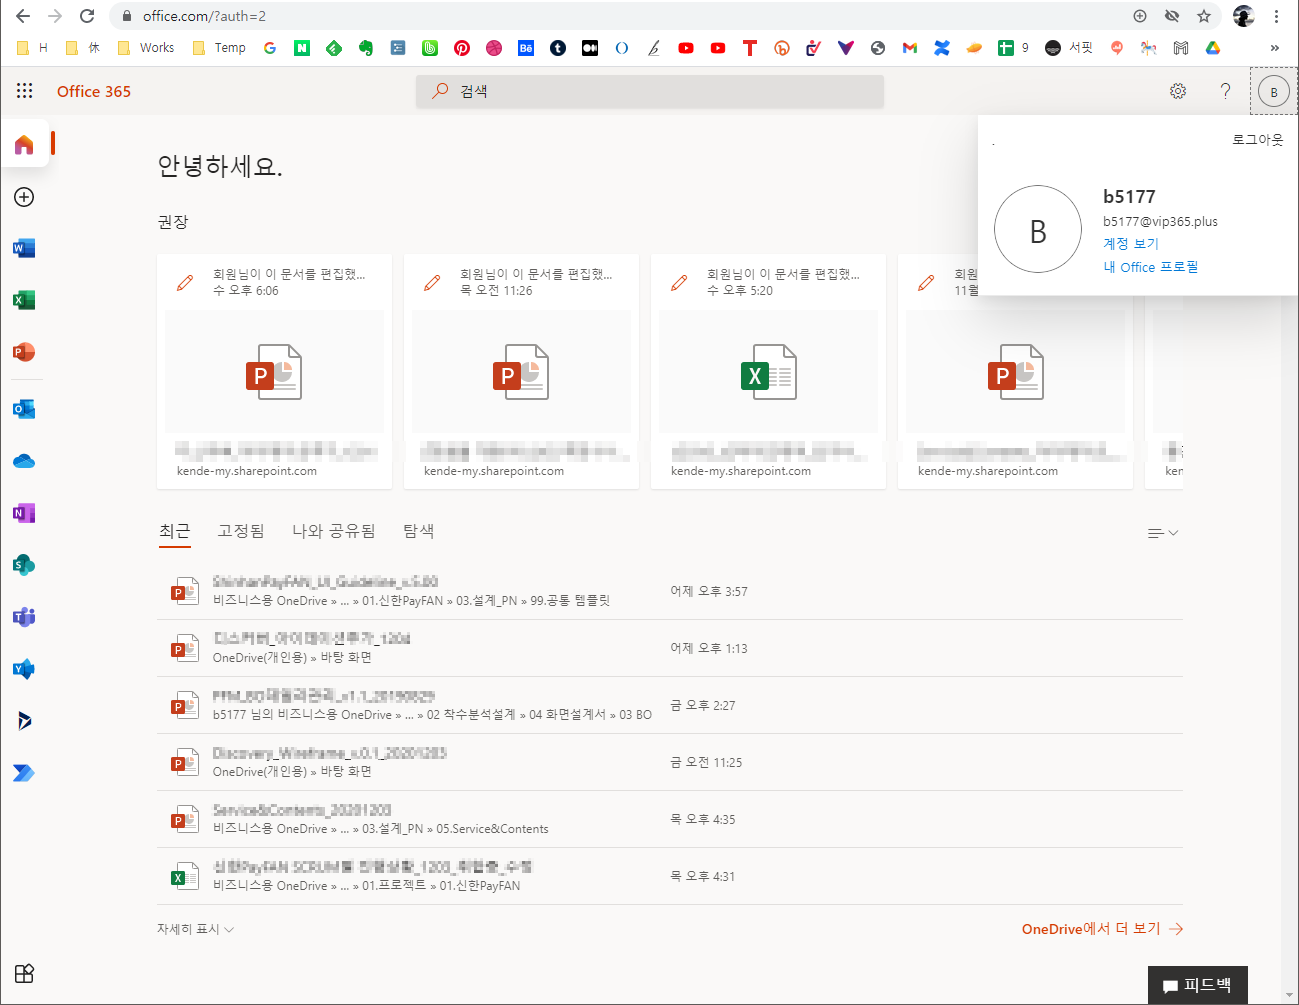Open the list view options dropdown
Screen dimensions: 1299x1005
tap(1163, 533)
